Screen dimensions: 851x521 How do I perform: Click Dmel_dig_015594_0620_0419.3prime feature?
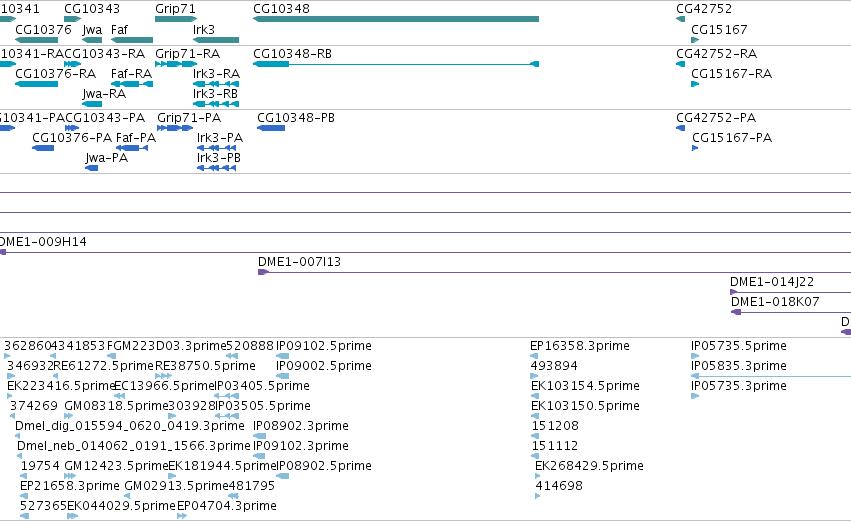pyautogui.click(x=130, y=426)
